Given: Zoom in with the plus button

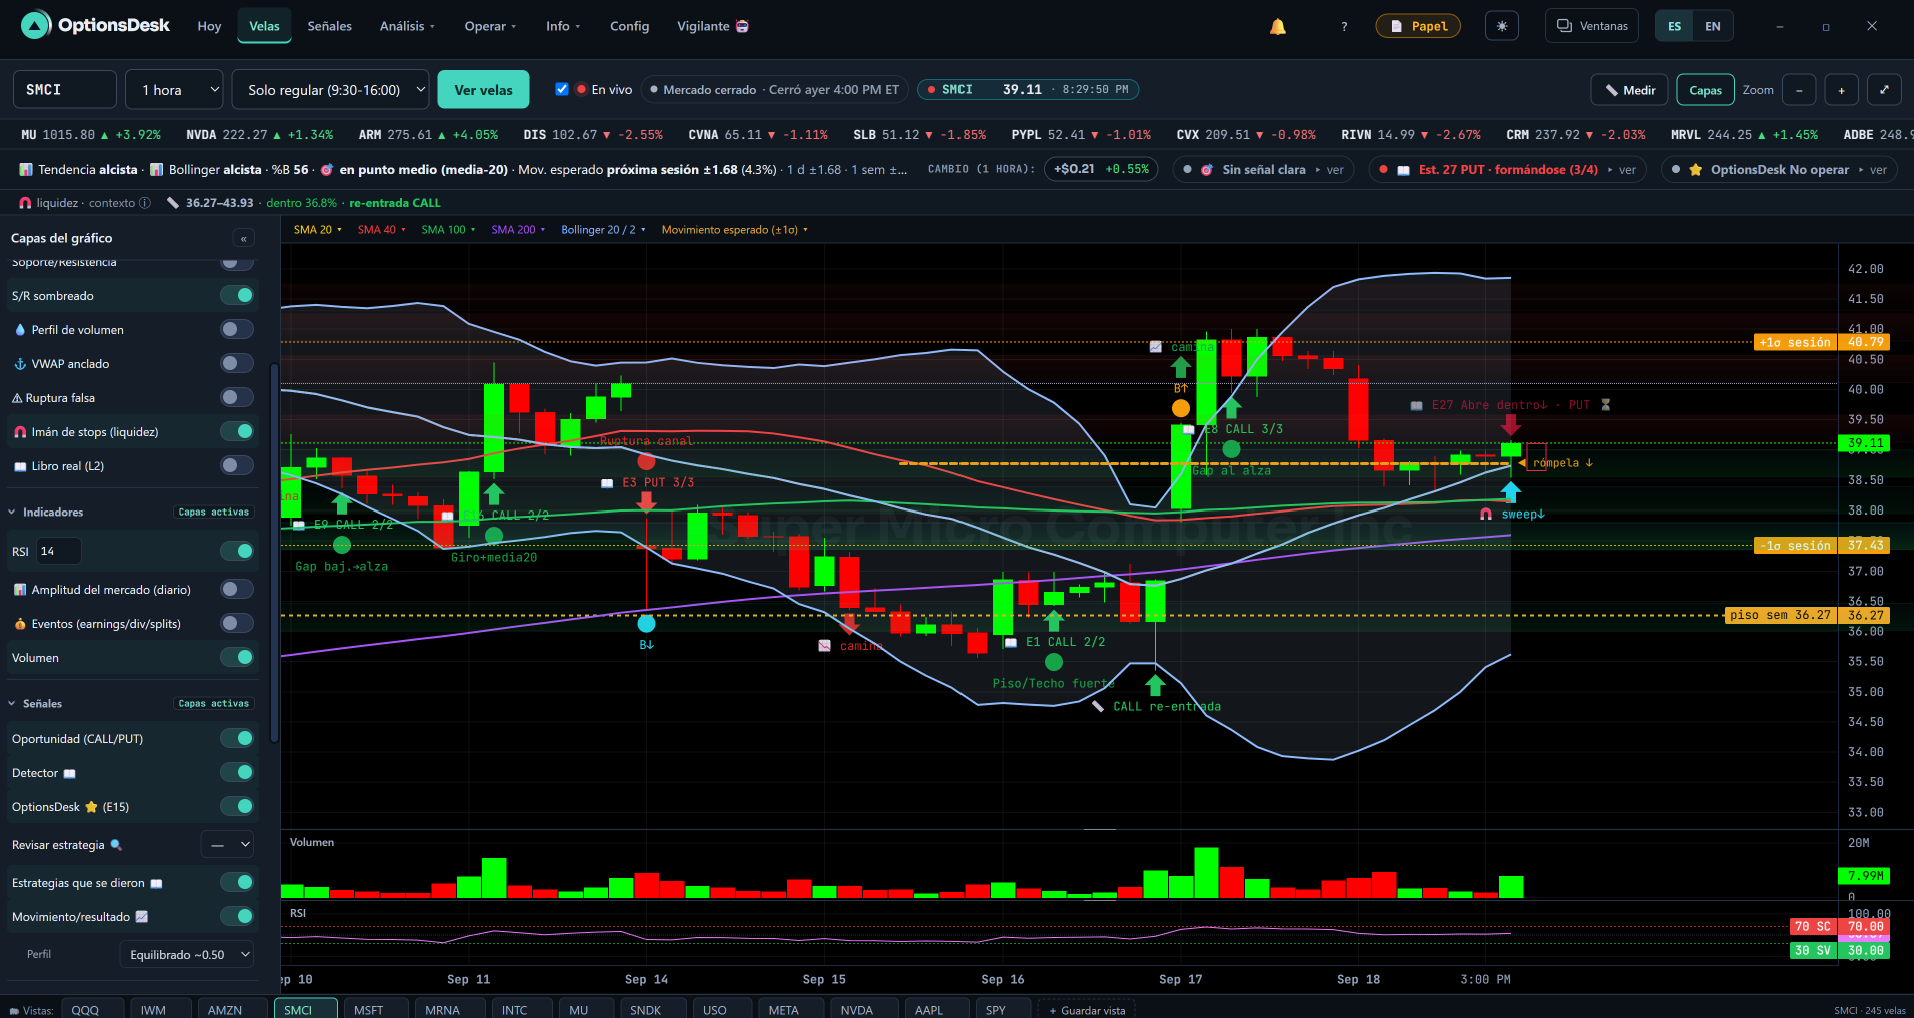Looking at the screenshot, I should click(x=1841, y=90).
